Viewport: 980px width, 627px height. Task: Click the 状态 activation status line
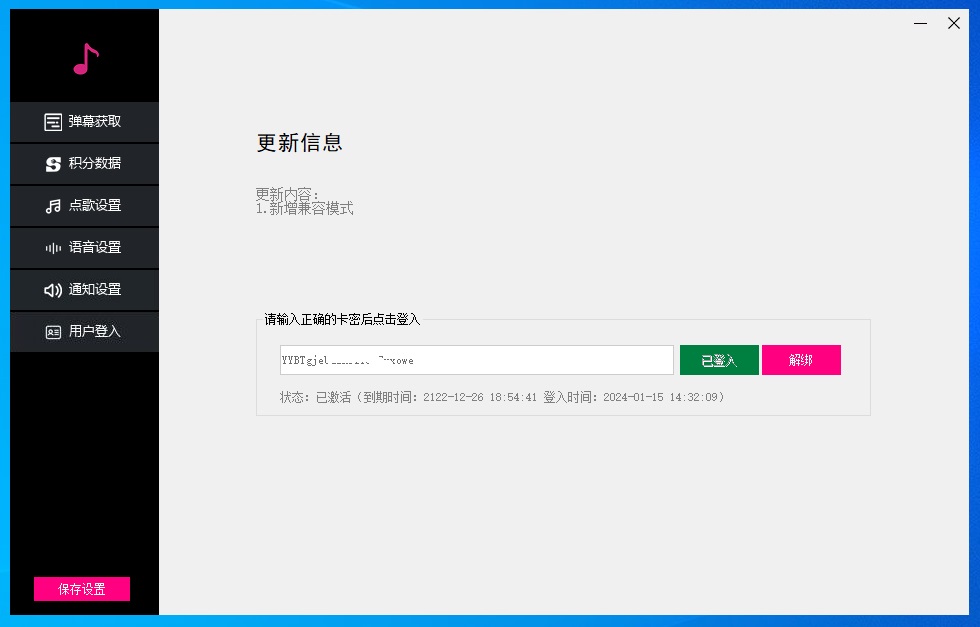(502, 397)
